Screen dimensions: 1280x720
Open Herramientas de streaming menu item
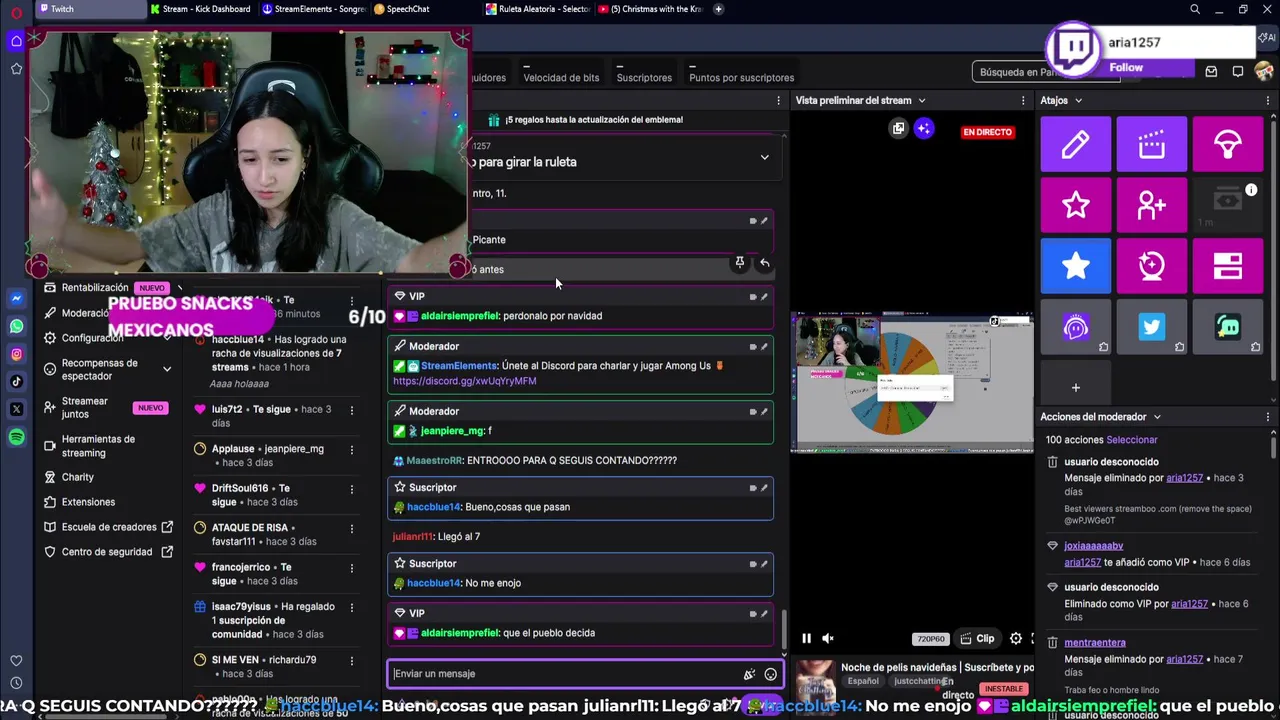(x=98, y=446)
